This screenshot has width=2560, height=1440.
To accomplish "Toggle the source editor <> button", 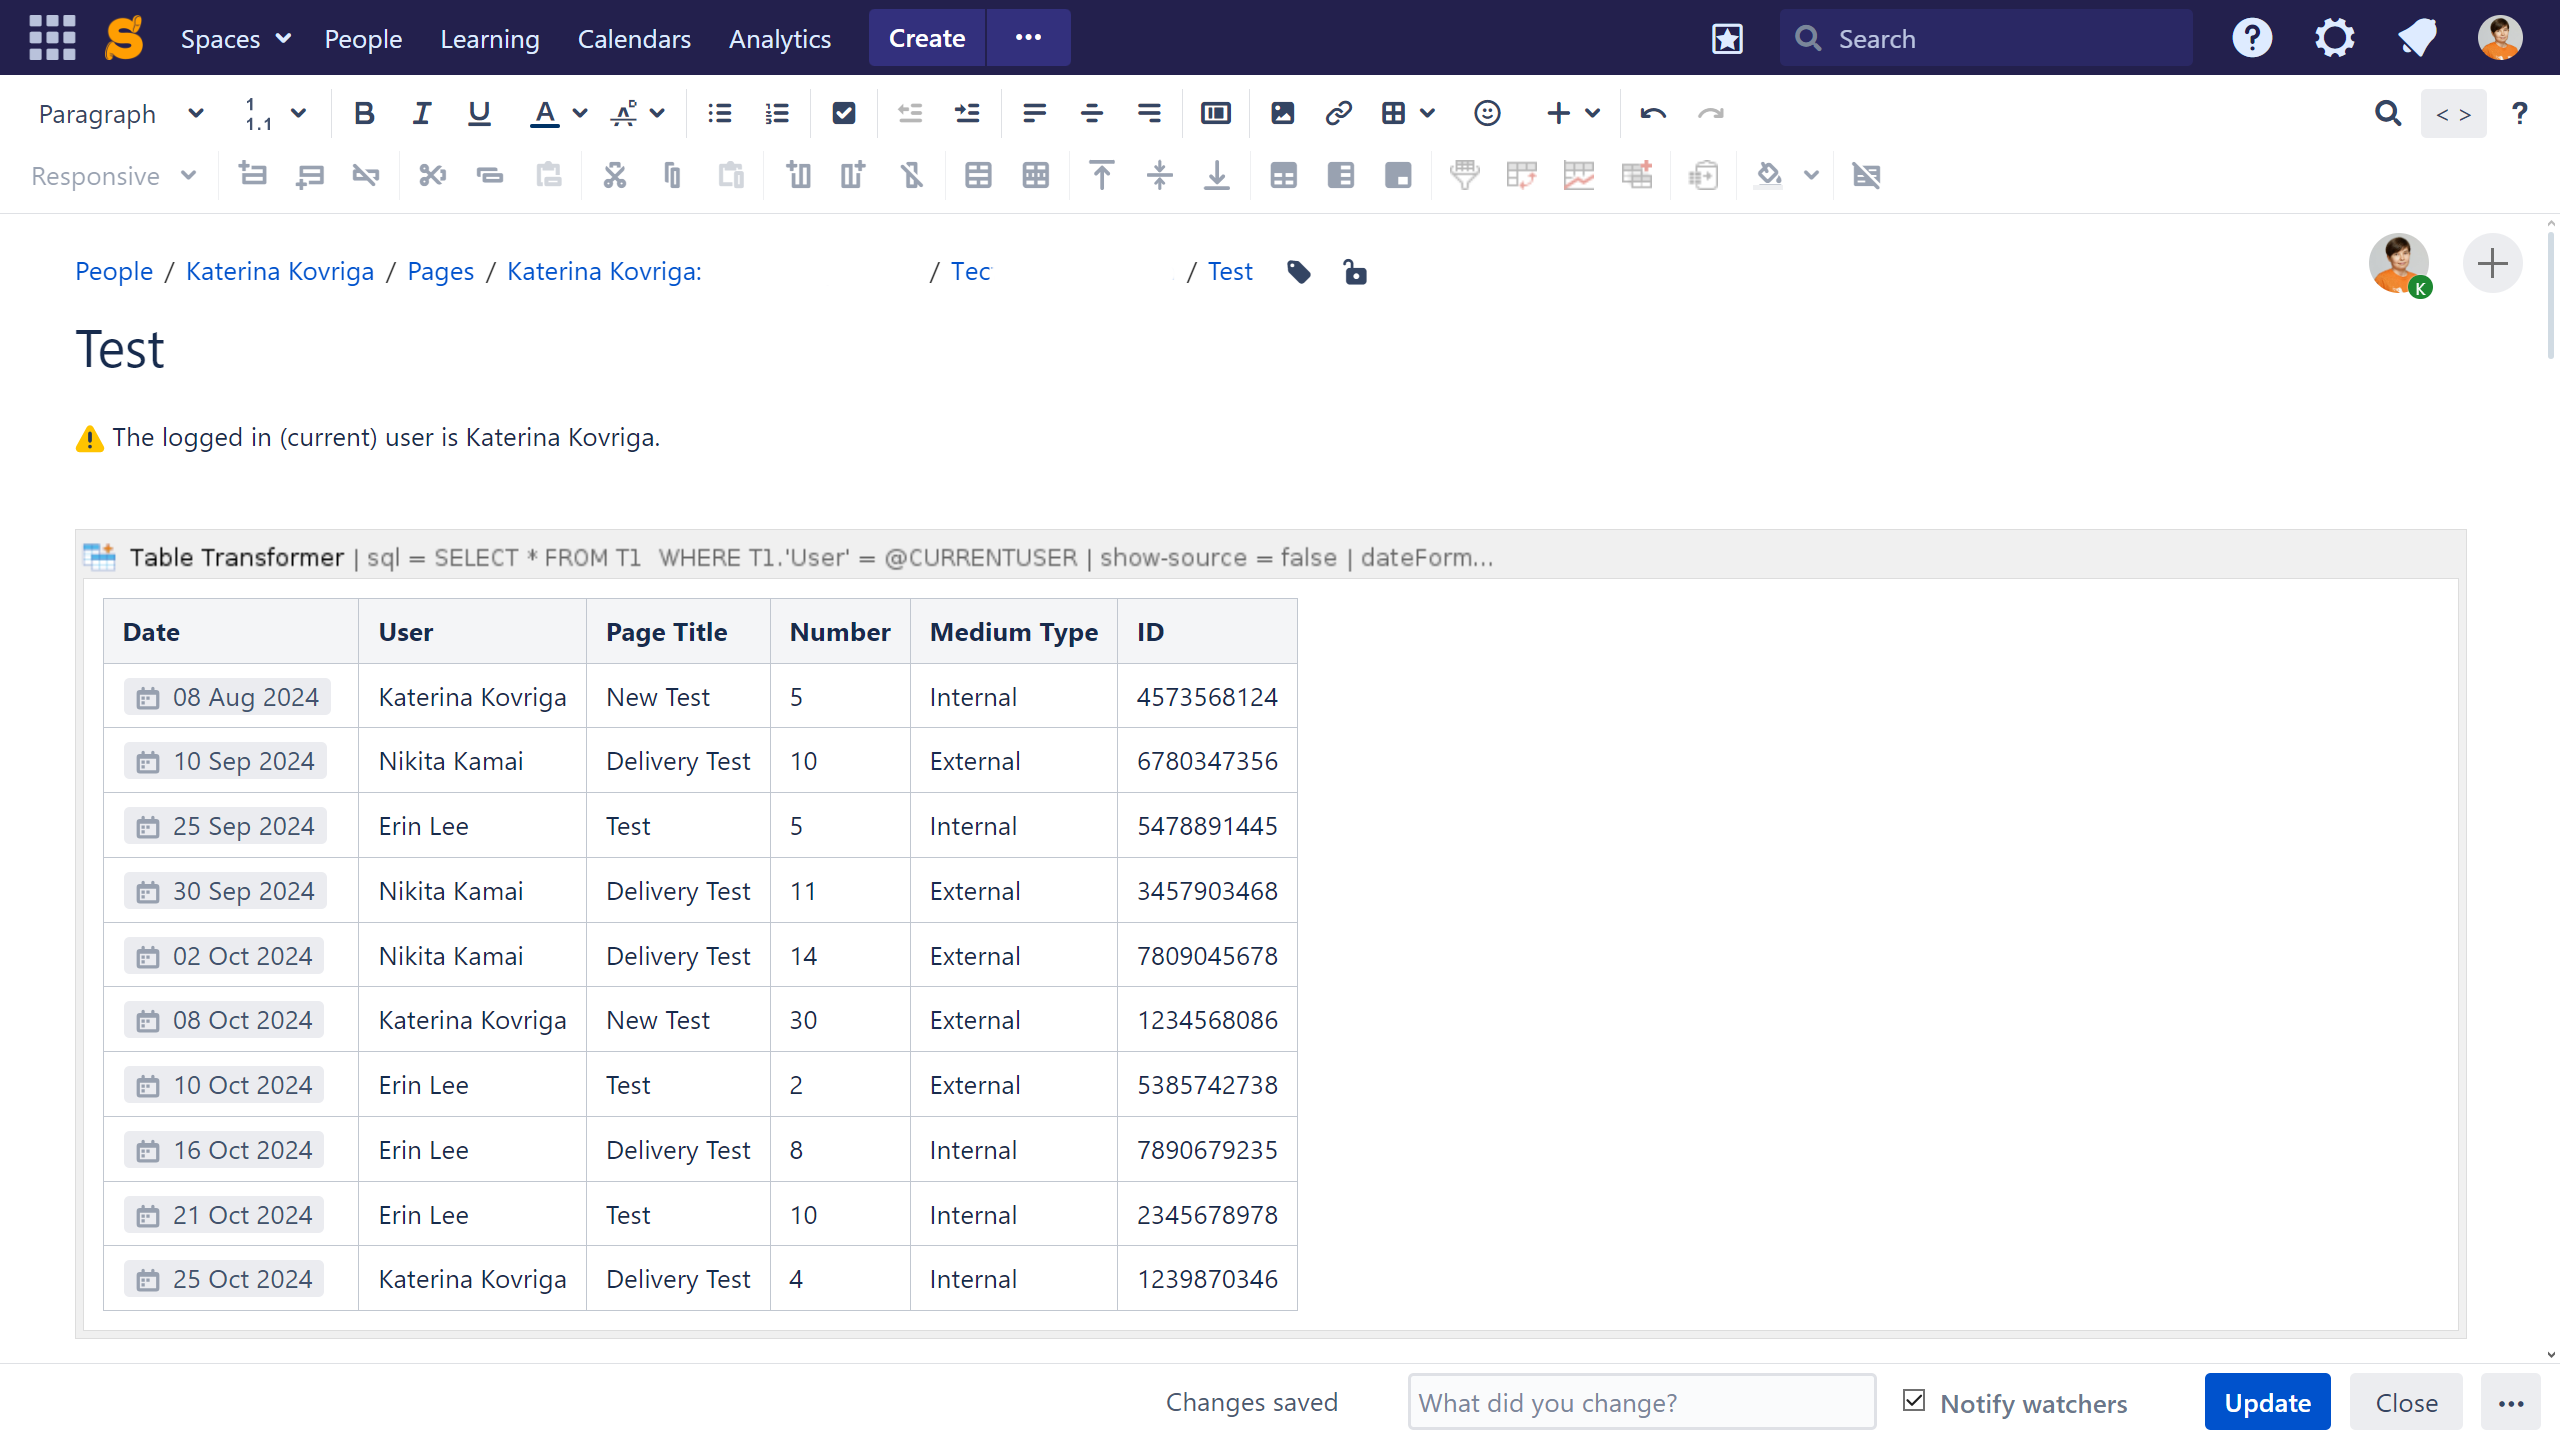I will point(2453,114).
